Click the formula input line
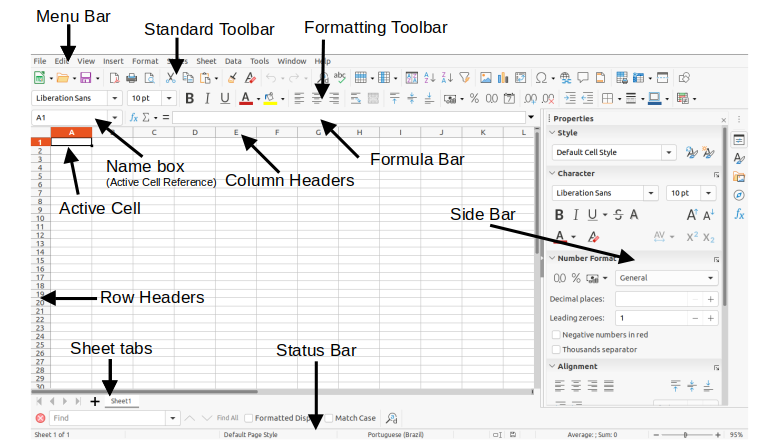759x446 pixels. click(x=349, y=118)
